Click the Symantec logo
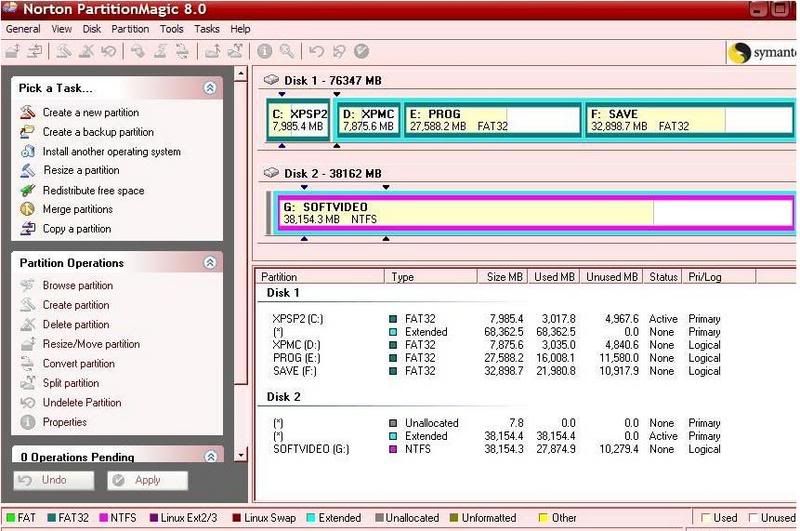 (761, 52)
